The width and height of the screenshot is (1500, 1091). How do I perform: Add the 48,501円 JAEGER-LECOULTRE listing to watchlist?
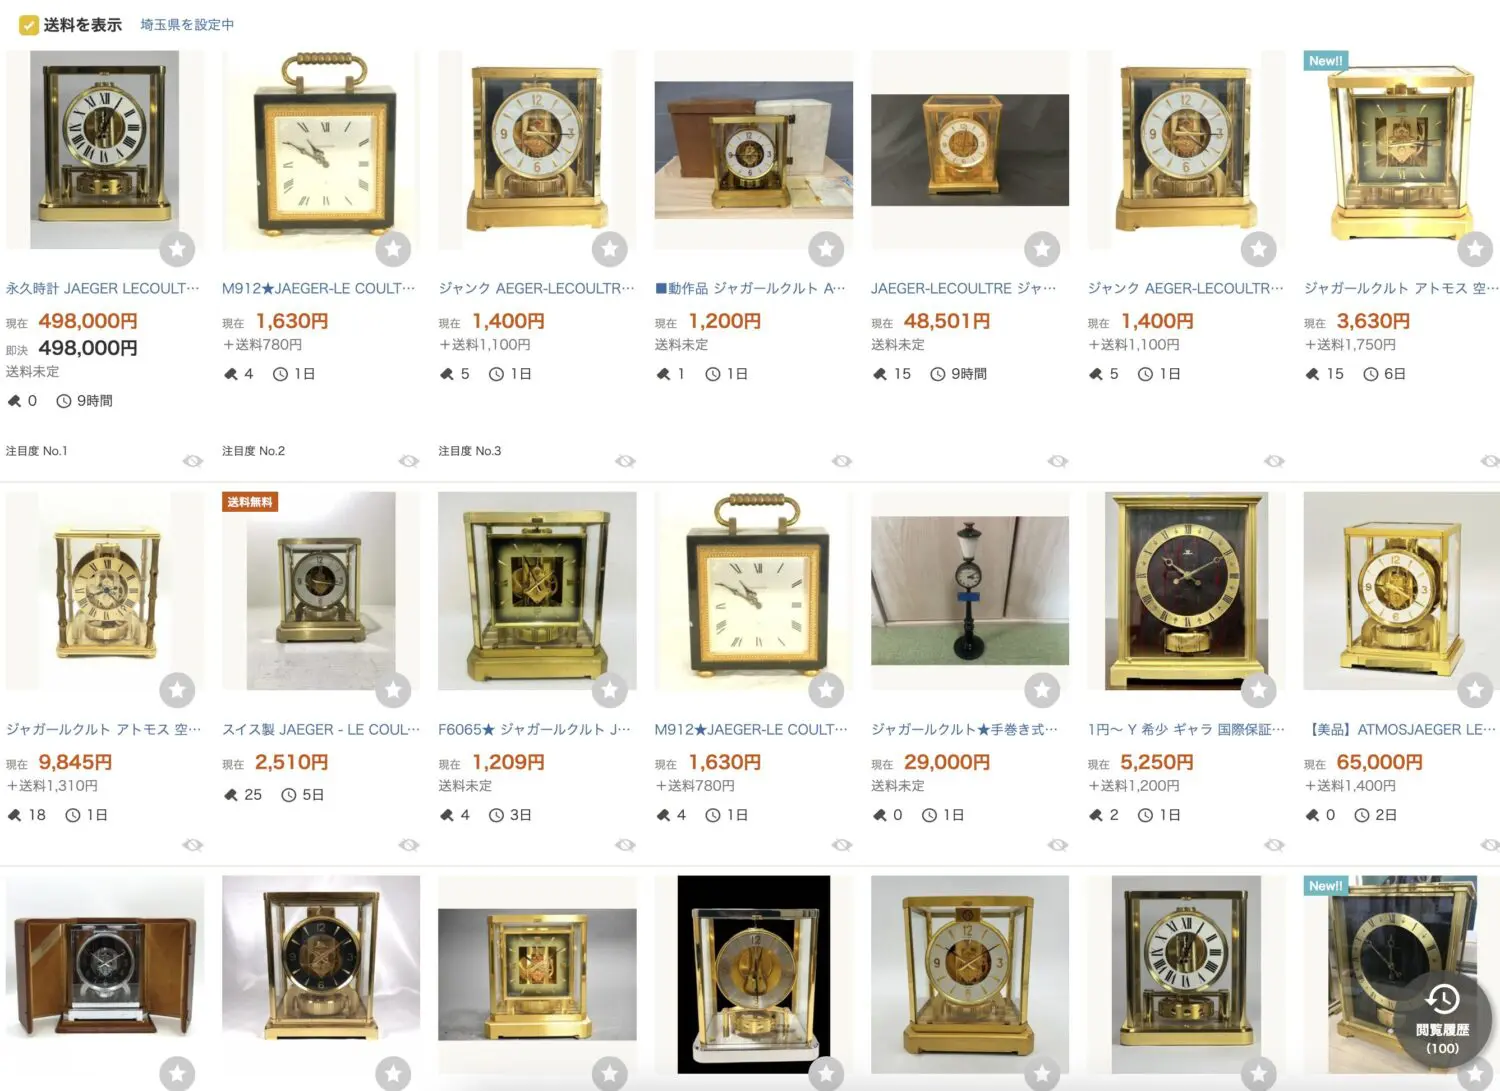click(1042, 249)
